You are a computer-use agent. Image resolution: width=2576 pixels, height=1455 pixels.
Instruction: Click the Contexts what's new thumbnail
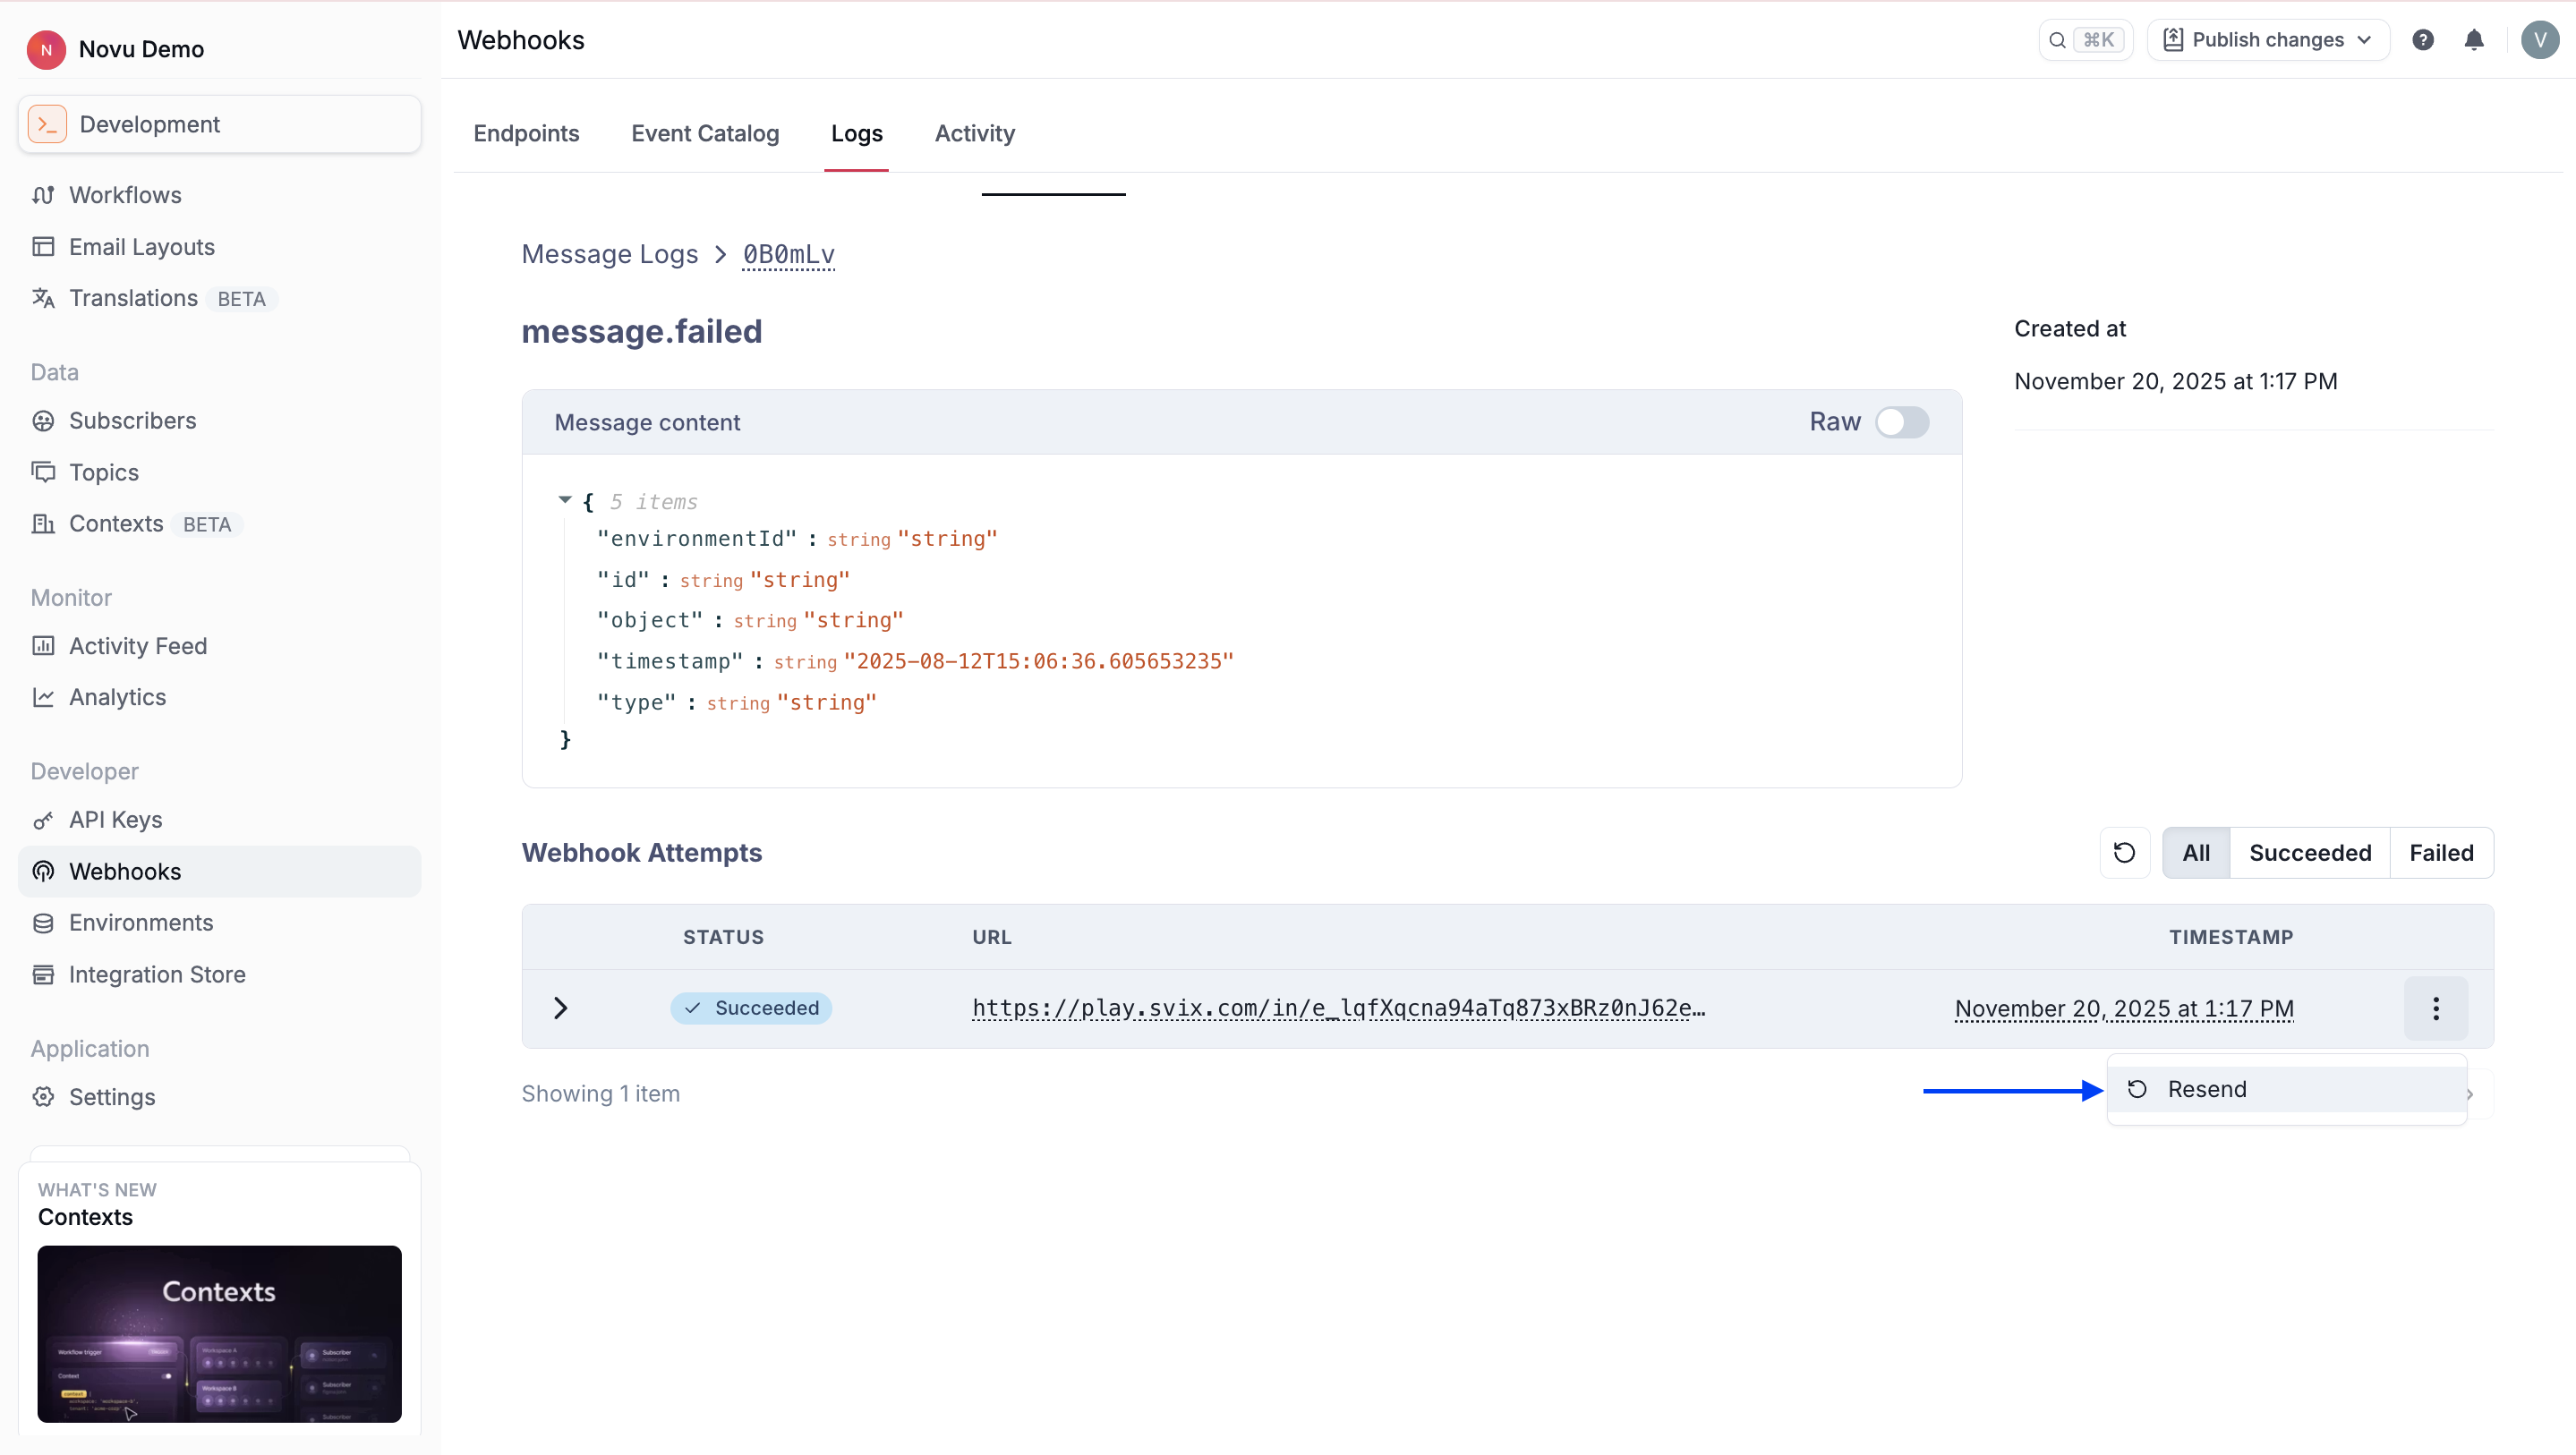219,1333
